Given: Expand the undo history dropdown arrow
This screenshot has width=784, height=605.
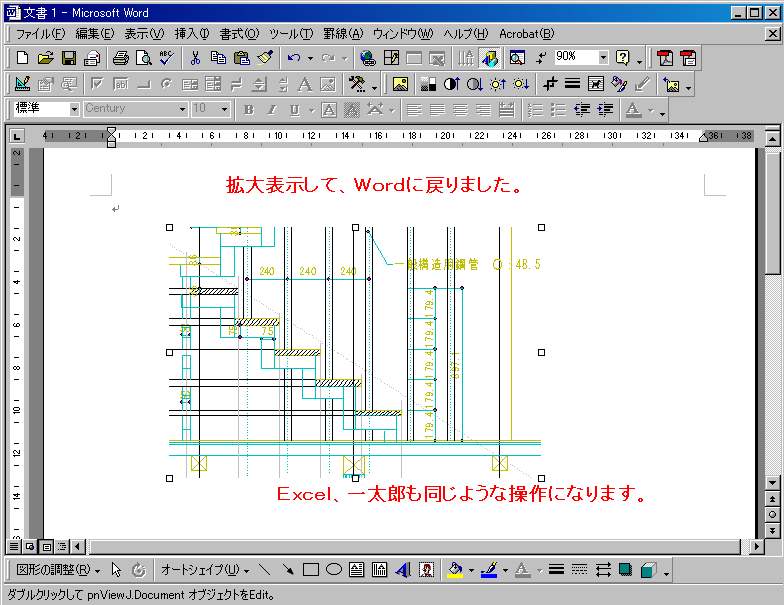Looking at the screenshot, I should (310, 58).
